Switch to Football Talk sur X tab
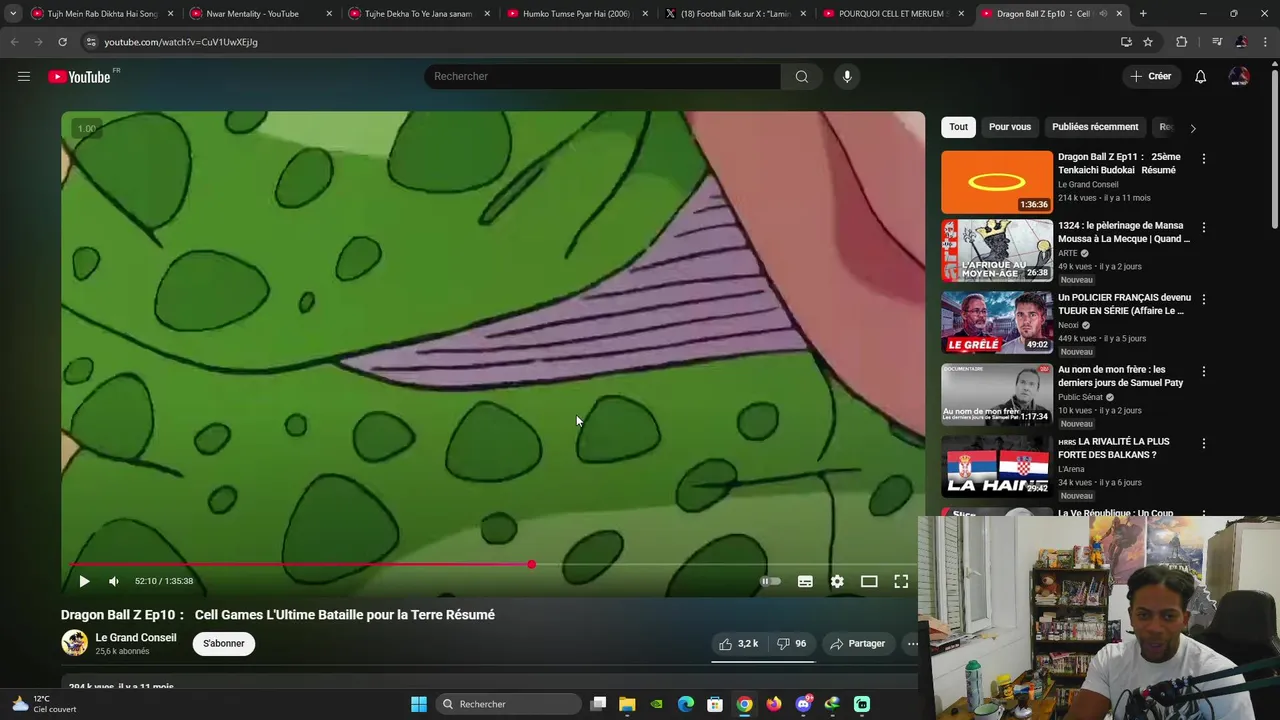Viewport: 1280px width, 720px height. tap(735, 14)
